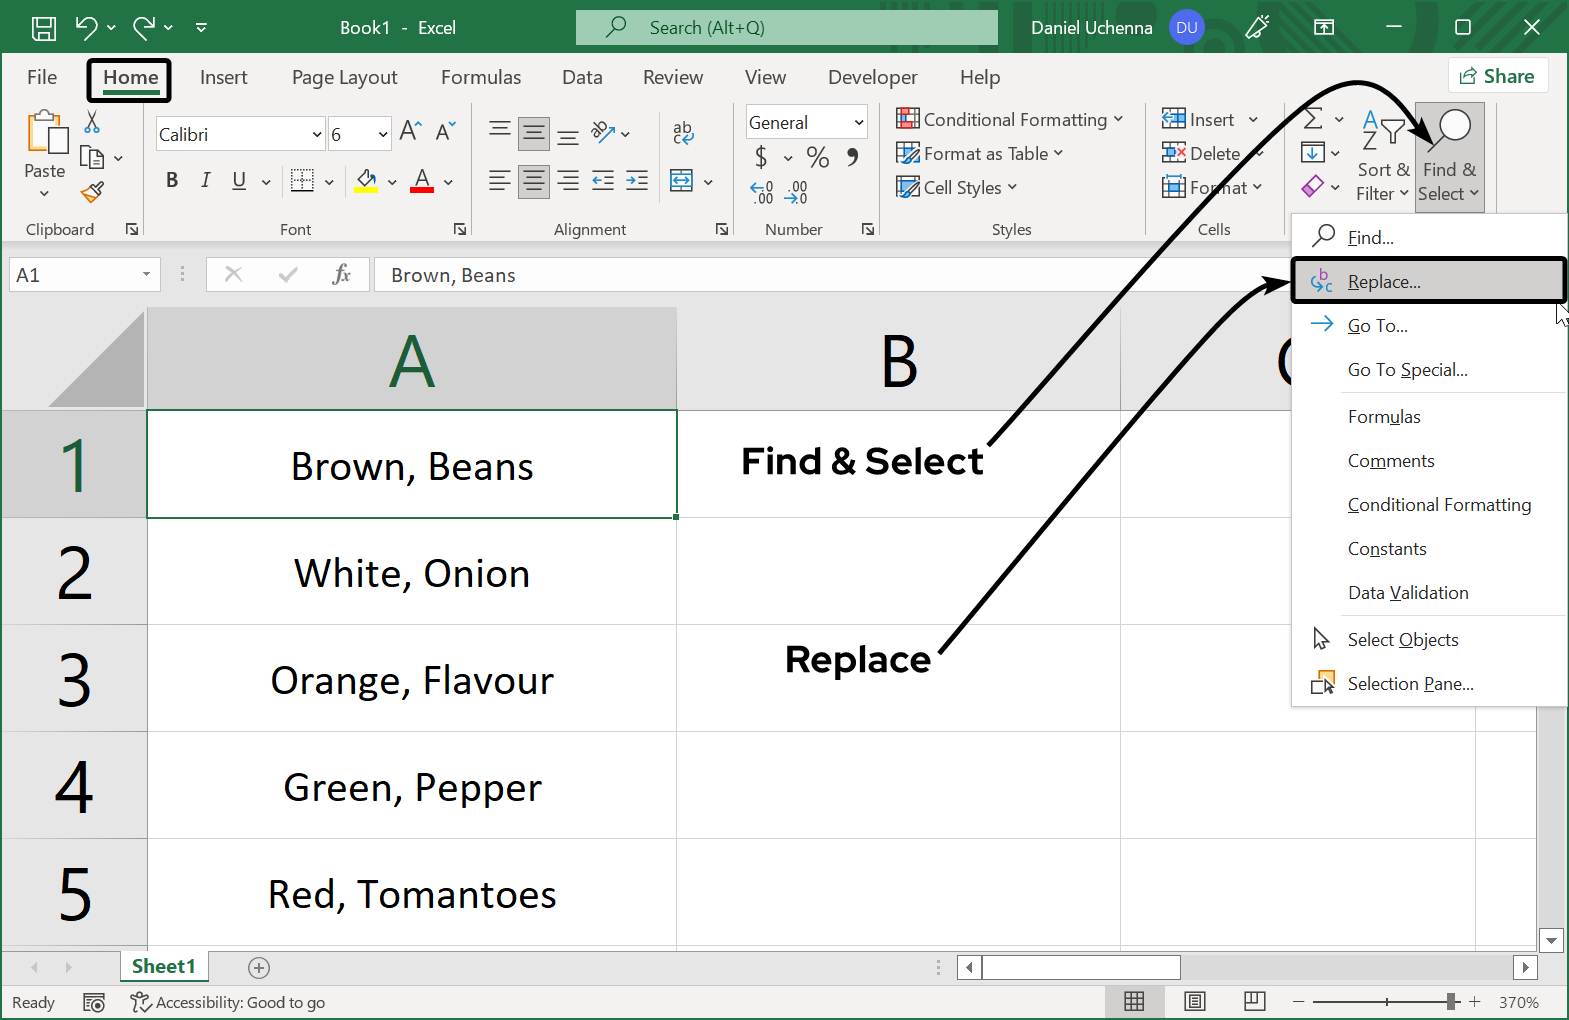Screen dimensions: 1569x1020
Task: Expand the Conditional Formatting dropdown in Styles
Action: click(1010, 120)
